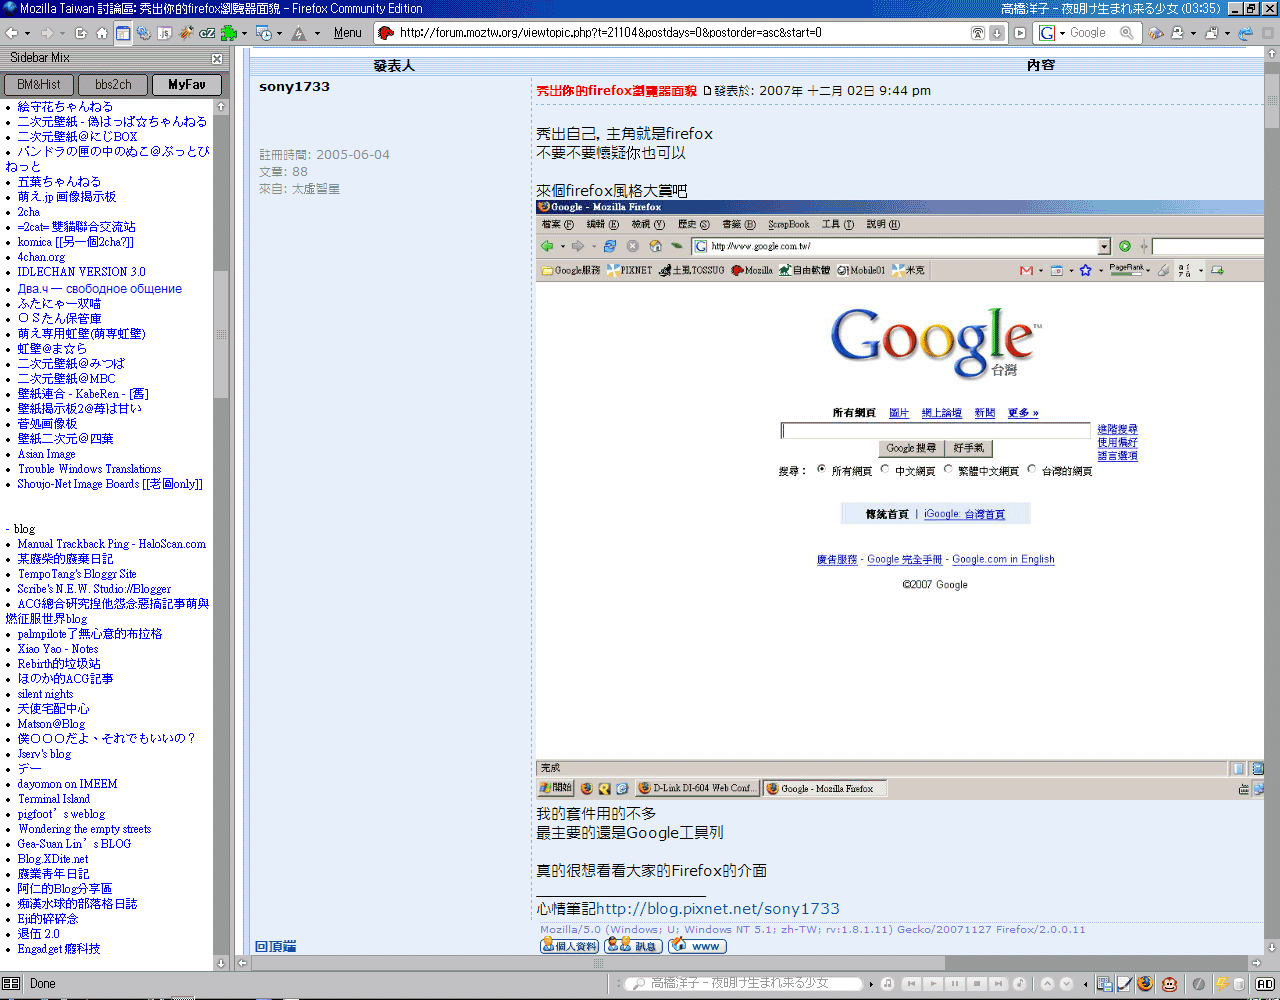The width and height of the screenshot is (1280, 1000).
Task: Expand the save session icon dropdown arrow
Action: pos(1227,33)
